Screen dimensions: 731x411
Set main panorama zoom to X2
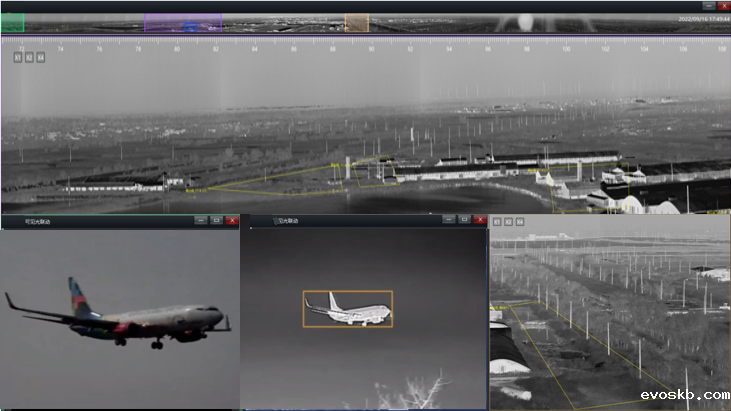[x=29, y=57]
